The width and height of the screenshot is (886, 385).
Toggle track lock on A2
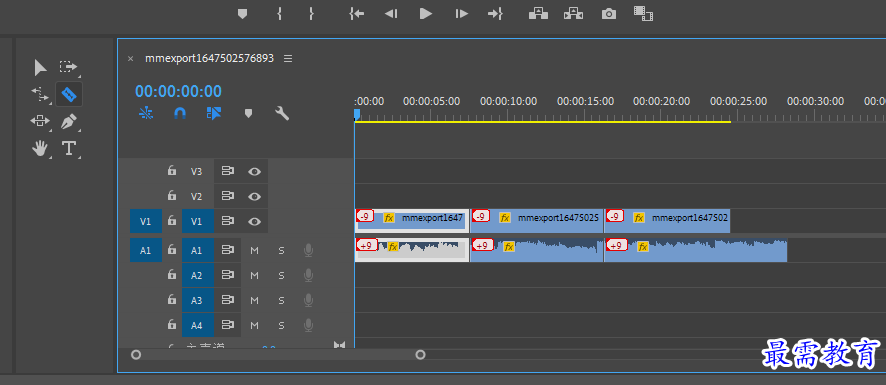tap(172, 275)
